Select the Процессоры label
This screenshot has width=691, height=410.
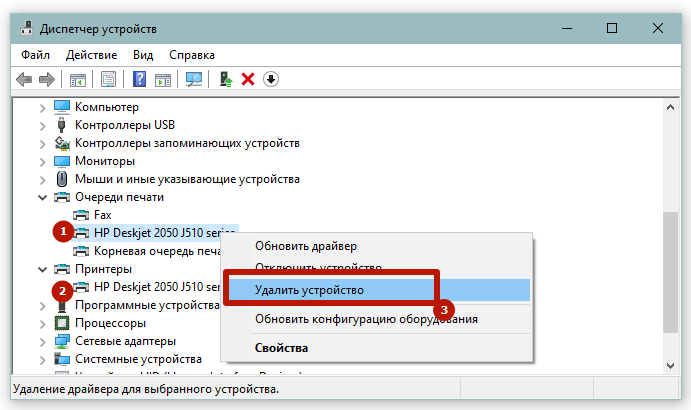(x=110, y=323)
